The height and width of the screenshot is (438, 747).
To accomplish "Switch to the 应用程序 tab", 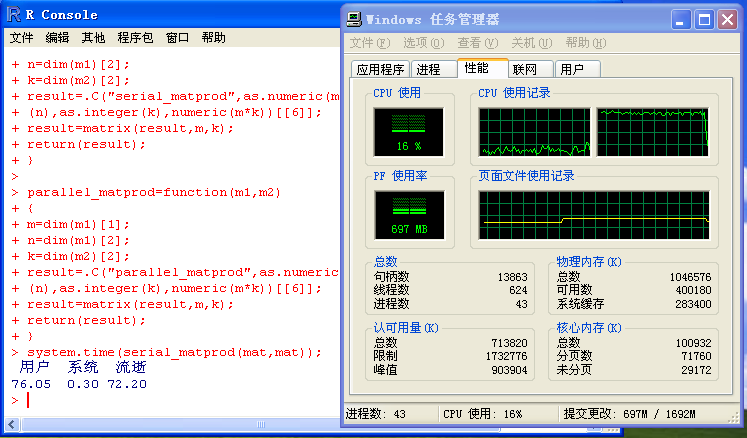I will [x=380, y=69].
